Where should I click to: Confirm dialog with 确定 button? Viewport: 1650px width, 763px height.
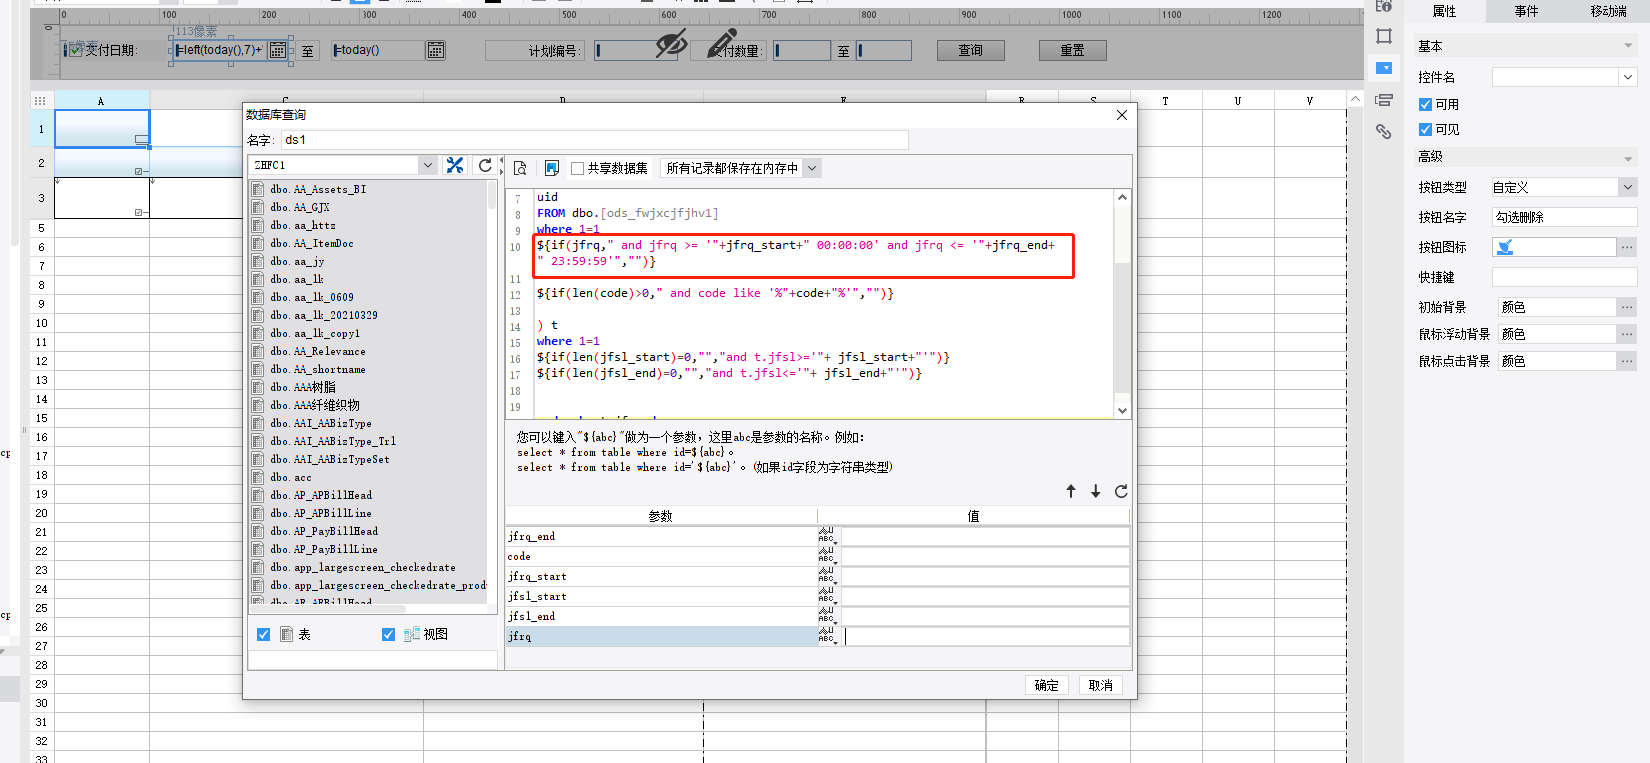(1046, 685)
